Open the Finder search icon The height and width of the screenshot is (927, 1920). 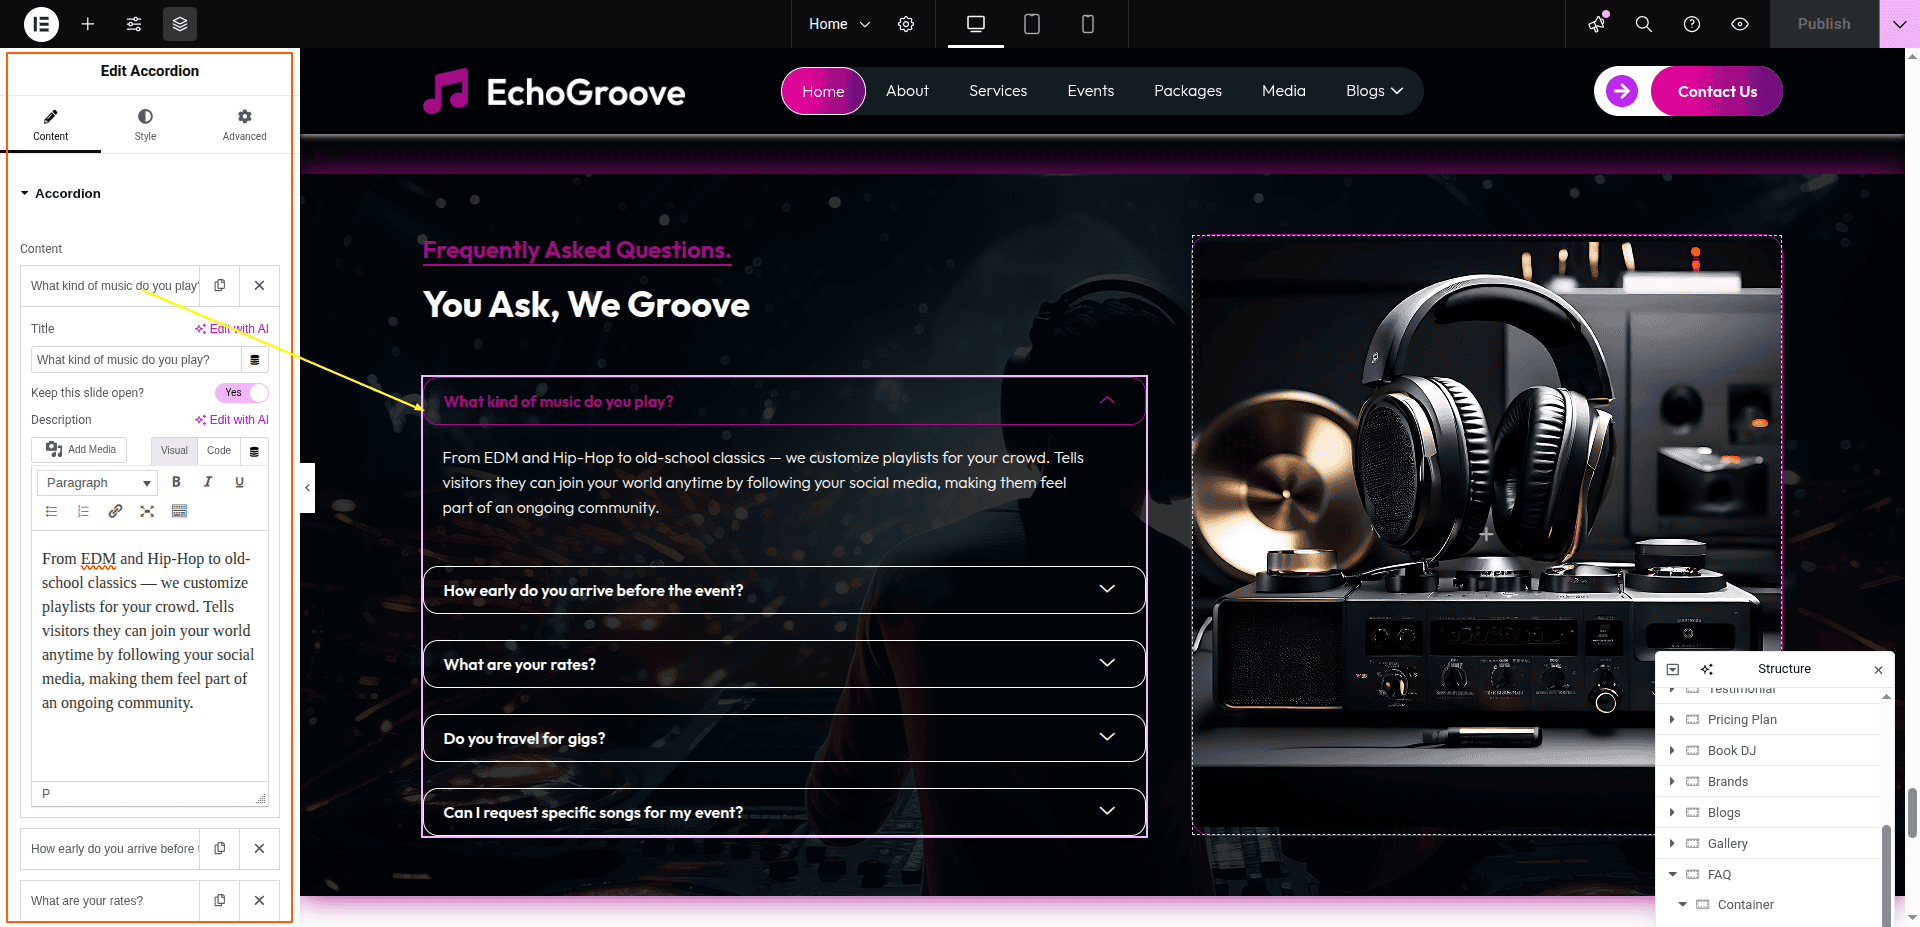(1644, 24)
